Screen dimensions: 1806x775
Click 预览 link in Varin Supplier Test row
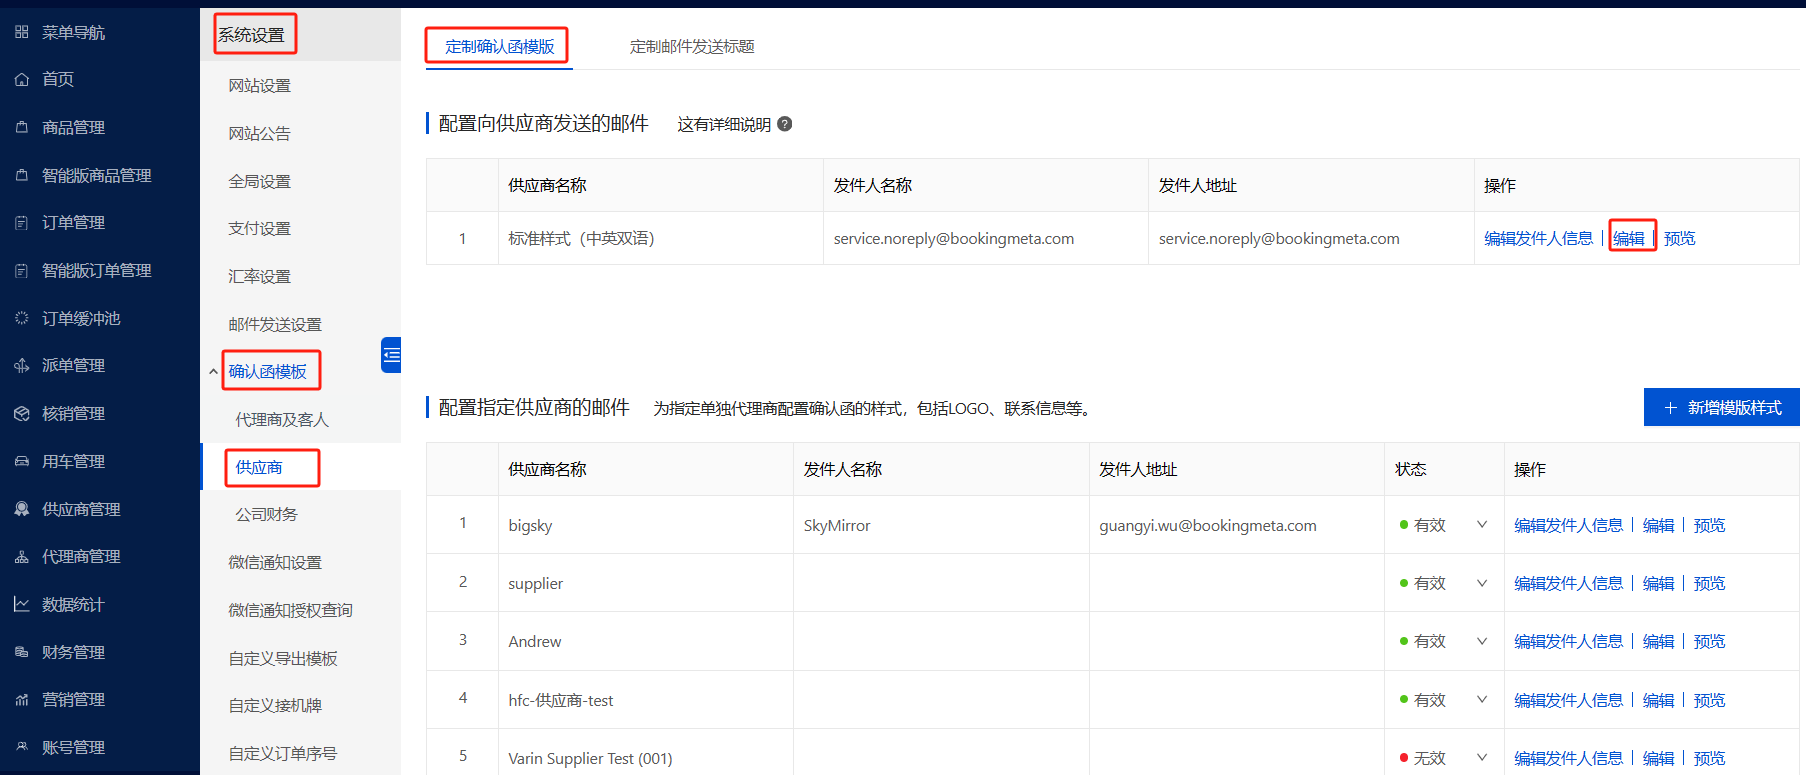[x=1710, y=758]
